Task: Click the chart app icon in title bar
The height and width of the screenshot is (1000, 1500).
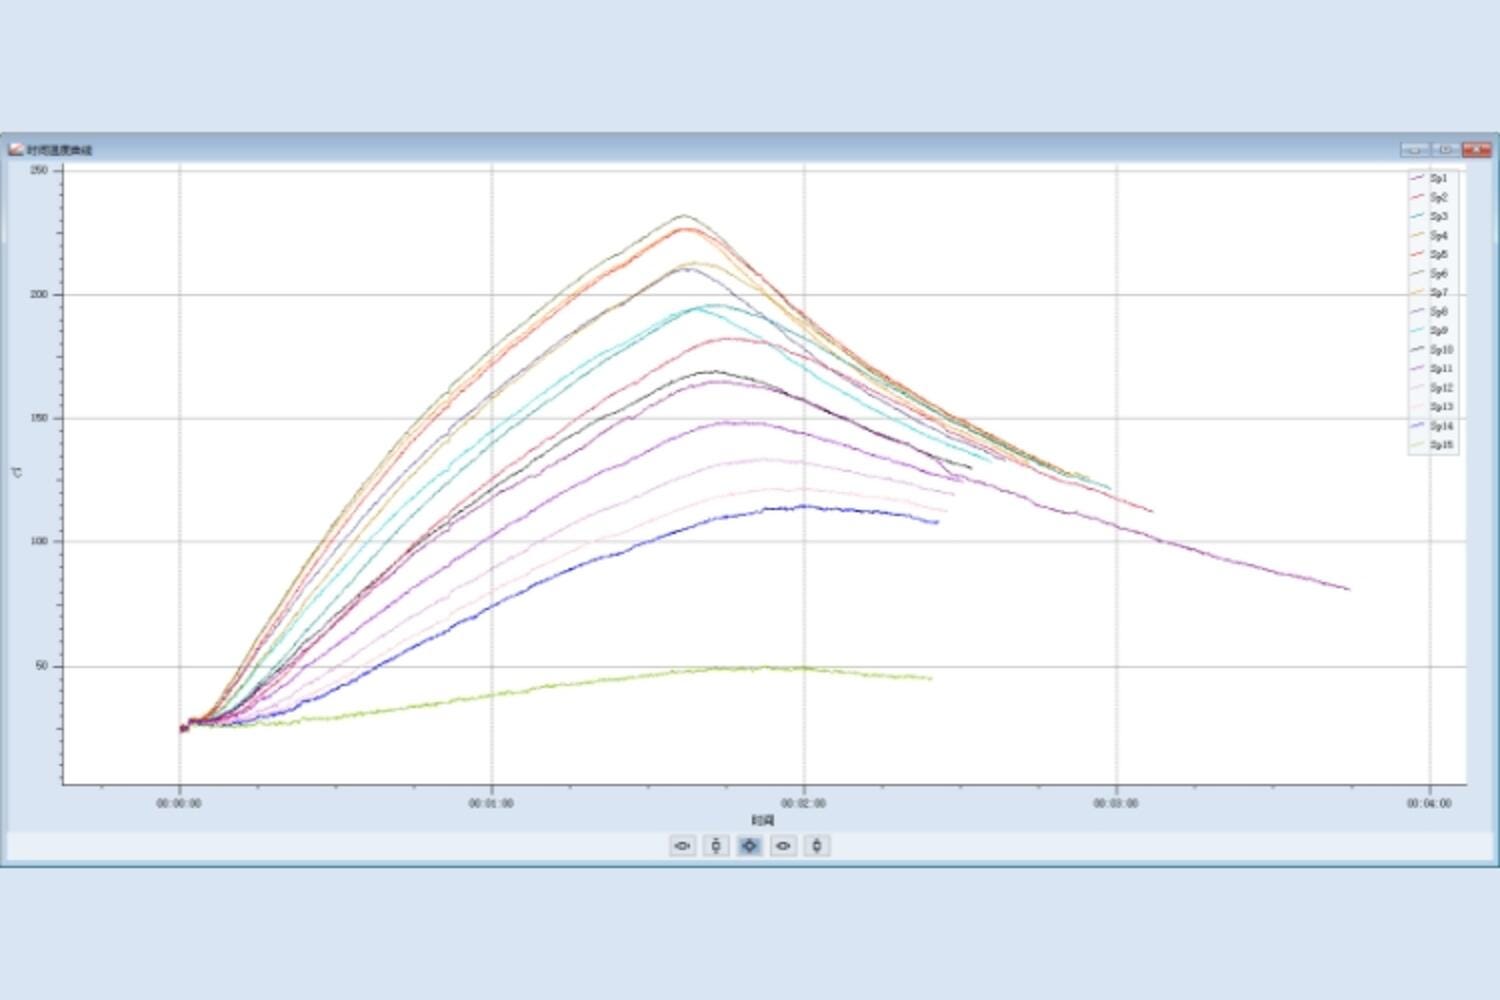Action: pyautogui.click(x=16, y=150)
